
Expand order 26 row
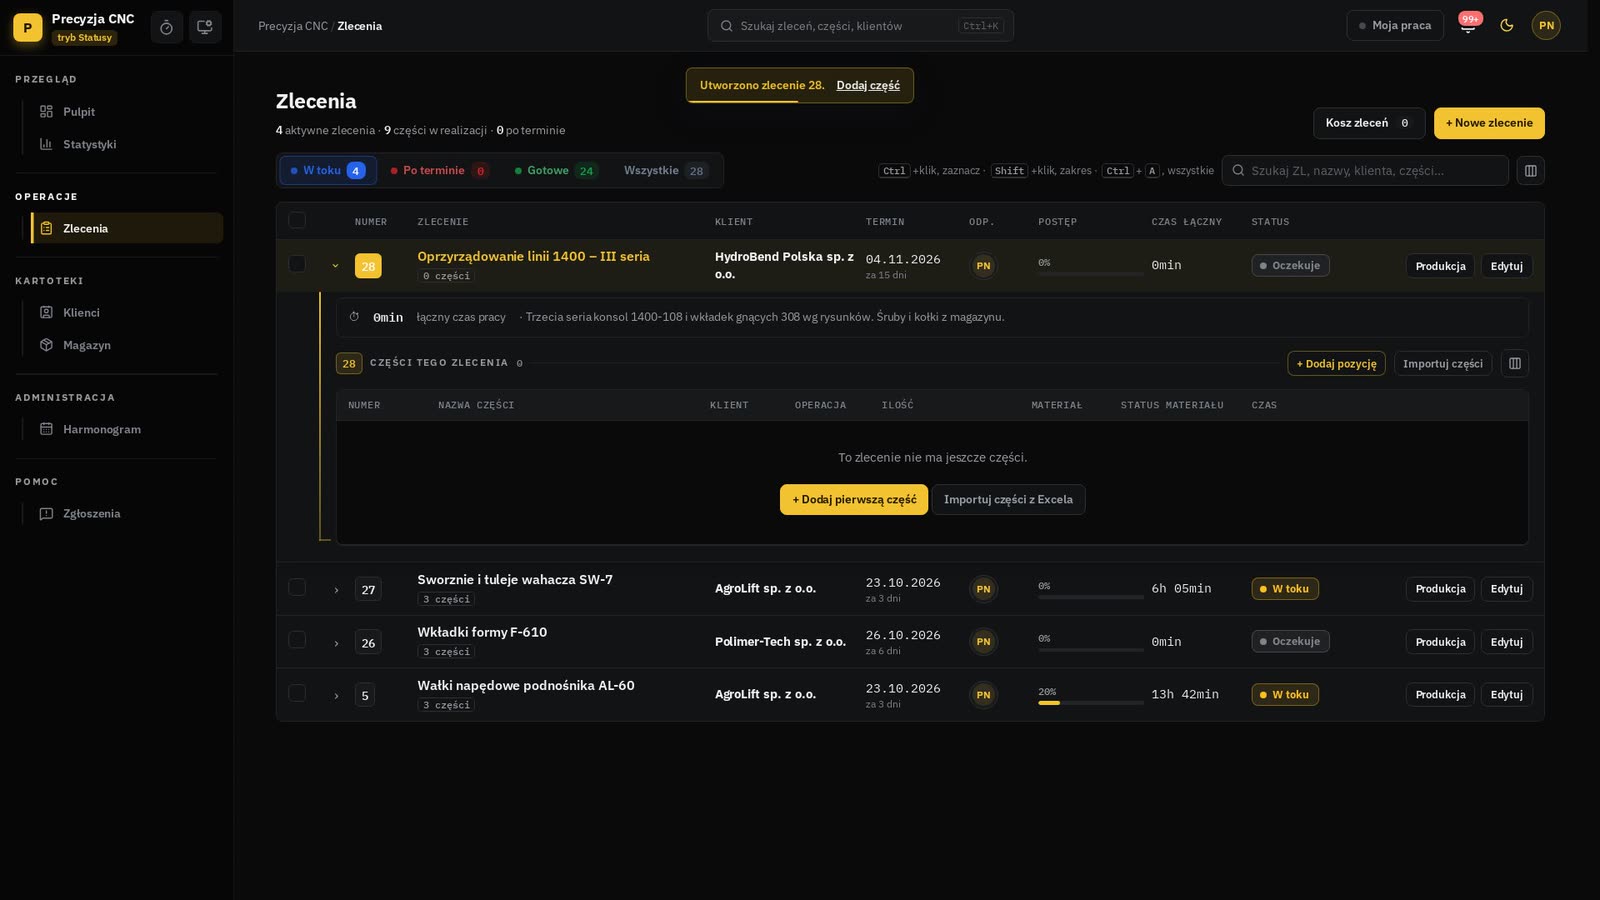(336, 643)
